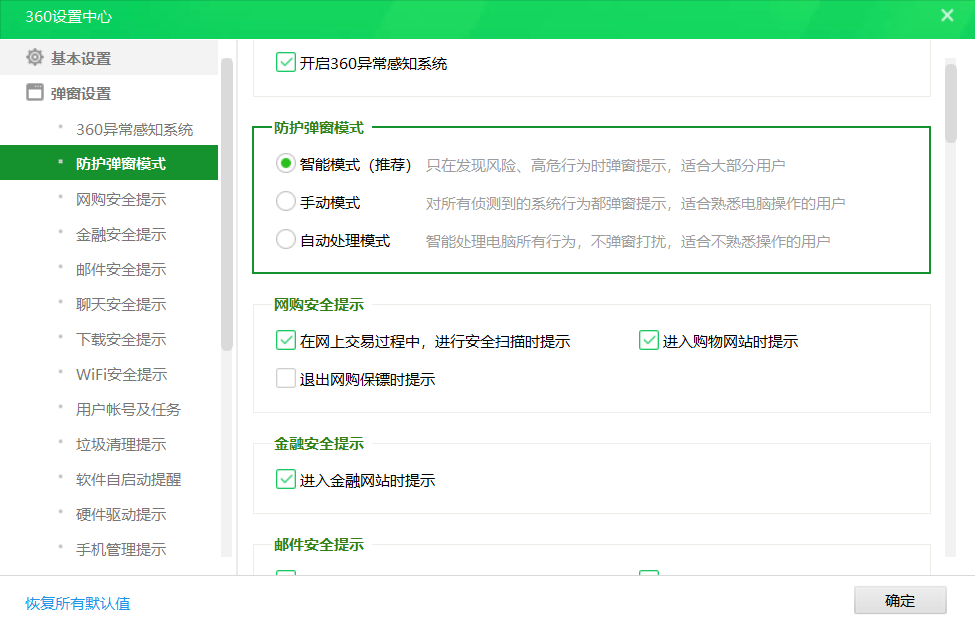Toggle 进入金融网站时提示 checkbox
This screenshot has height=625, width=975.
pos(285,479)
